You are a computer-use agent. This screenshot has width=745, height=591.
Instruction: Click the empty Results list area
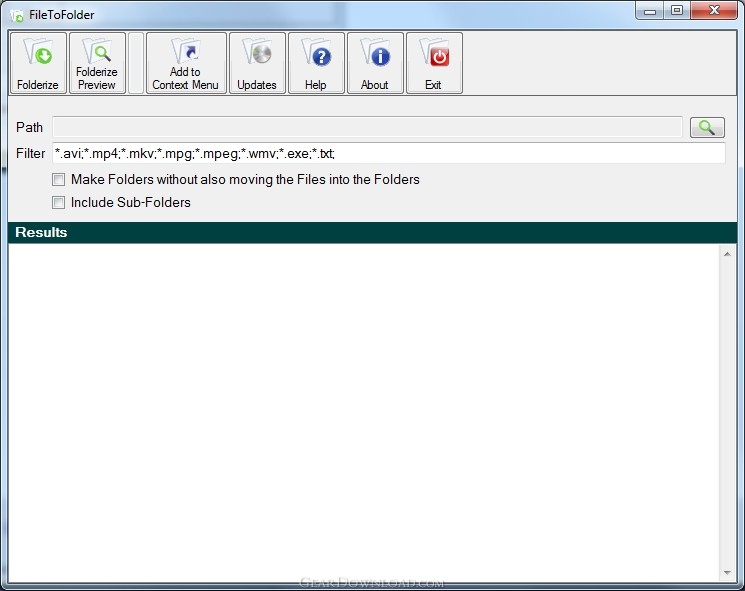pos(363,413)
